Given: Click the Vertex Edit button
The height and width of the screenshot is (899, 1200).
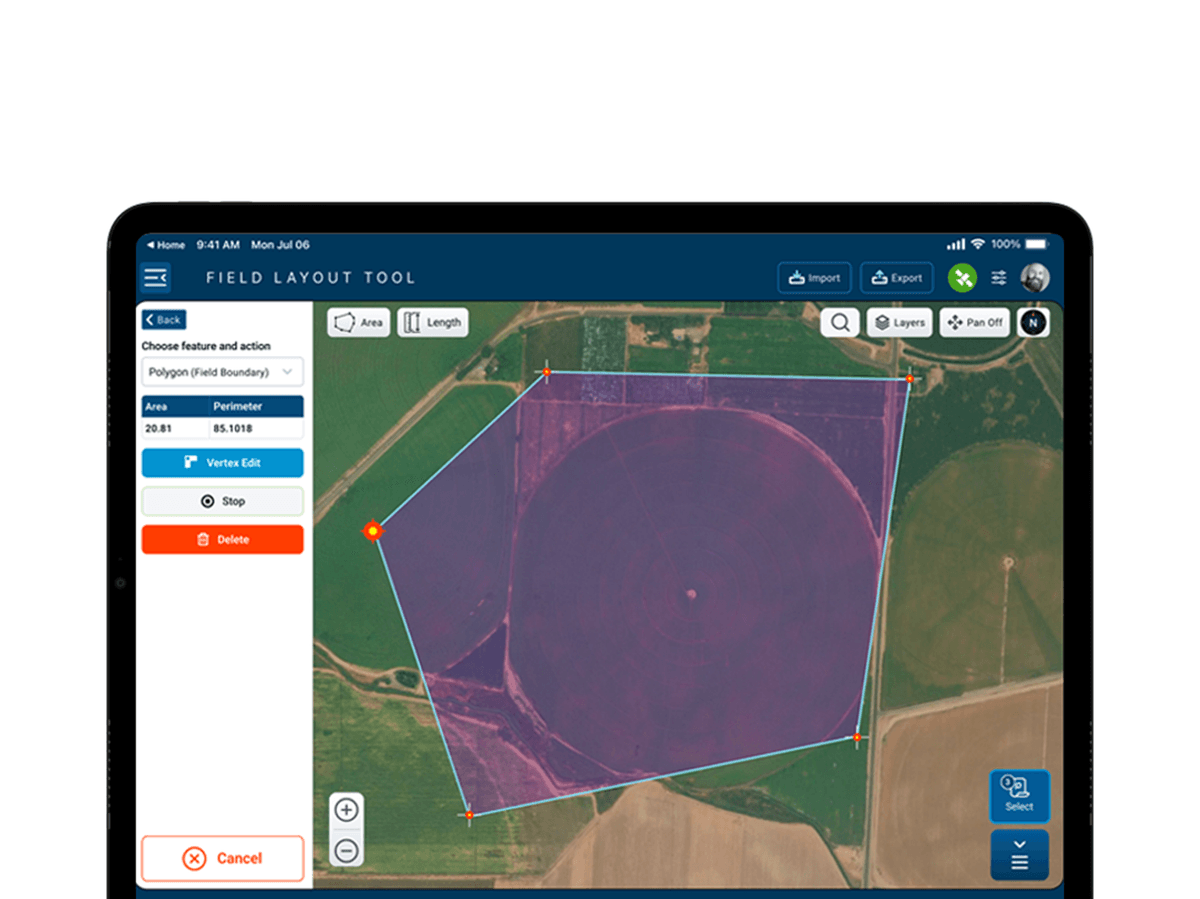Looking at the screenshot, I should [x=222, y=463].
